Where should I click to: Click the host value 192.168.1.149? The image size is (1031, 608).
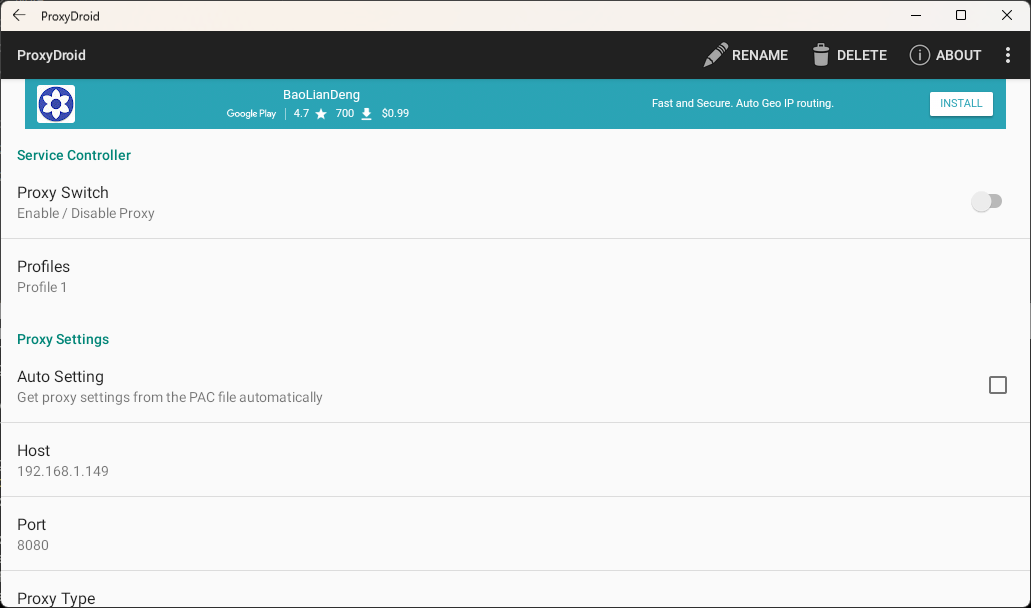[x=63, y=471]
